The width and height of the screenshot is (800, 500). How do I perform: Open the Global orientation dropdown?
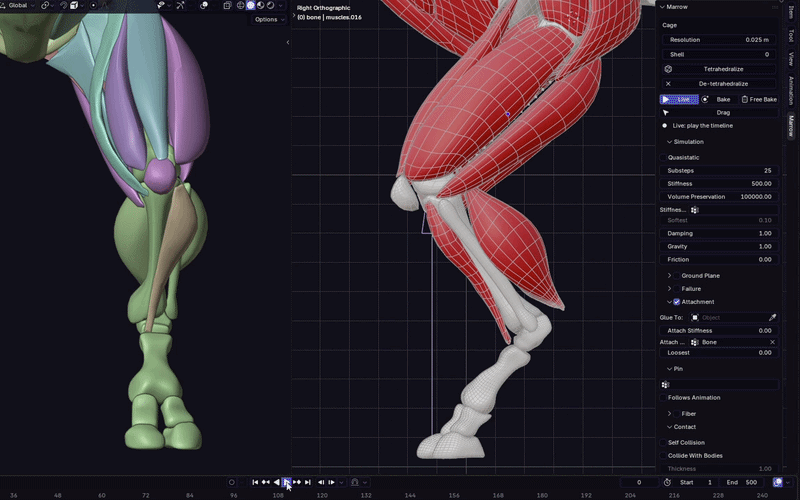click(18, 5)
